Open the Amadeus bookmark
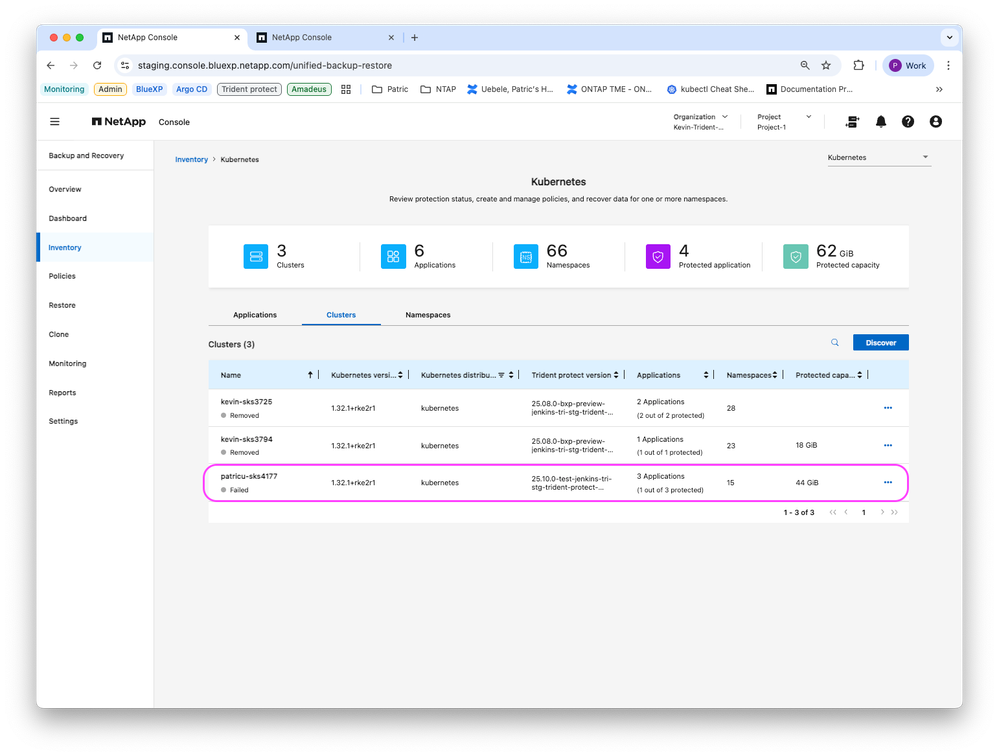Screen dimensions: 999x756 [x=309, y=89]
